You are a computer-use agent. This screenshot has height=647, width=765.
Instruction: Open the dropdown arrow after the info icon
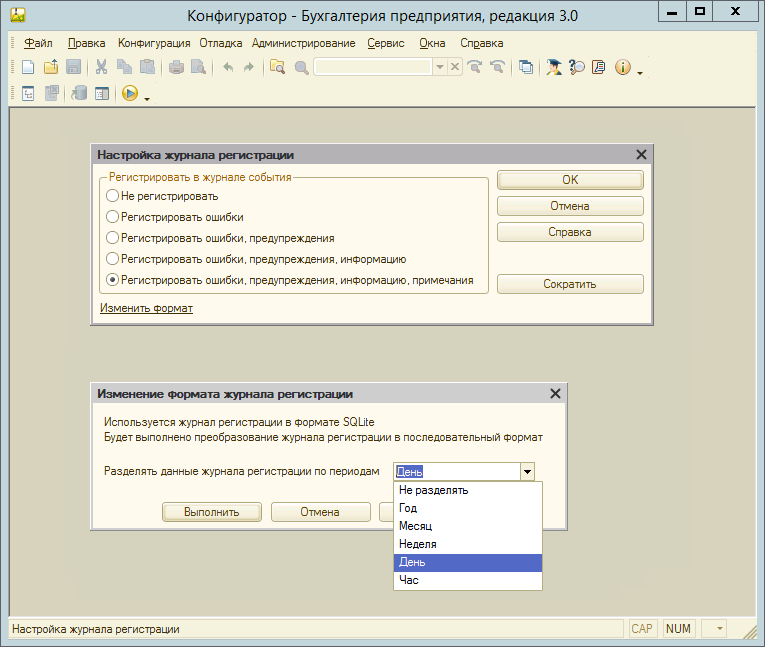pos(640,74)
